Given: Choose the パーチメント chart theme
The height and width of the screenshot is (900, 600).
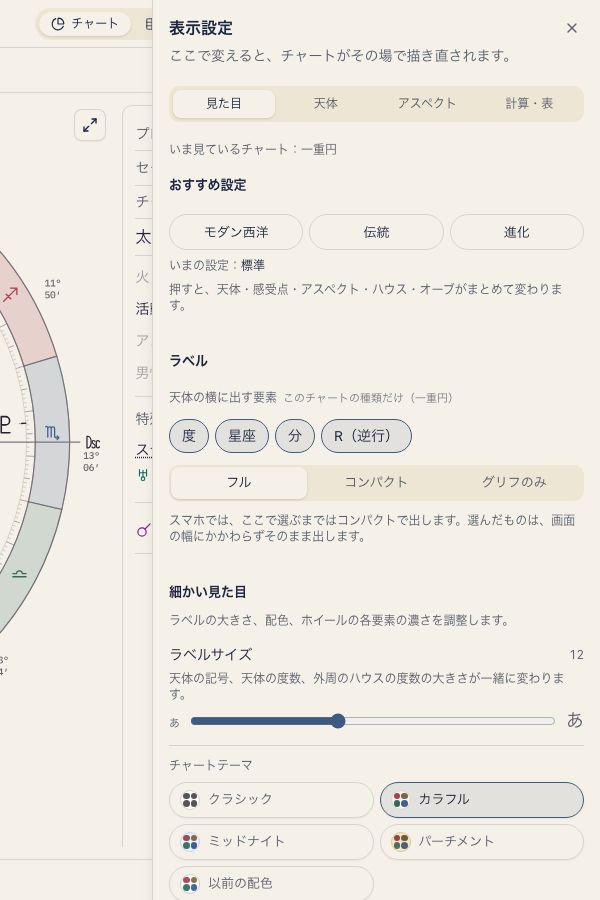Looking at the screenshot, I should [x=482, y=841].
